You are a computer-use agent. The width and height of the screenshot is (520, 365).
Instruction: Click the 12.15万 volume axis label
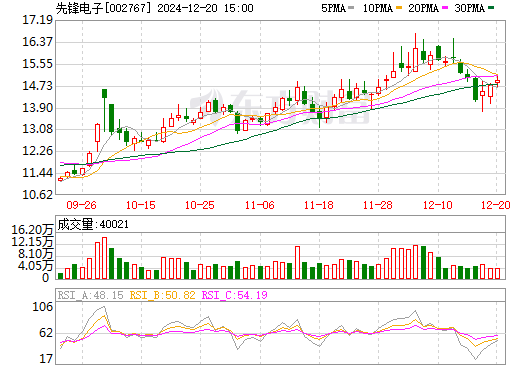(32, 242)
